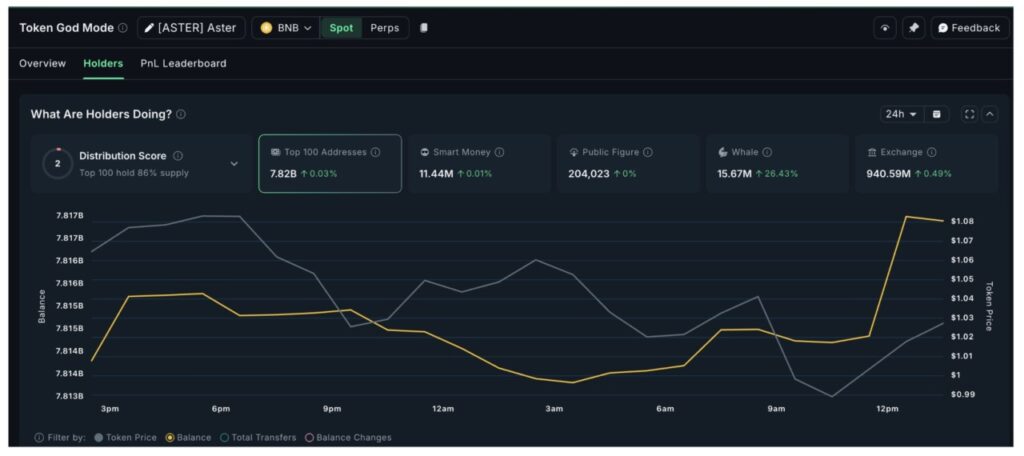Open the 24h timeframe dropdown
Screen dimensions: 1024x456
click(900, 114)
